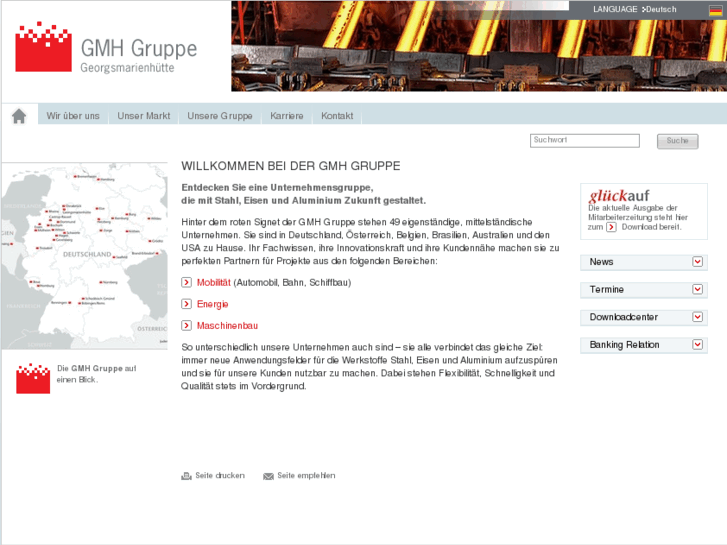The image size is (727, 545).
Task: Click the envelope icon beside Seite empfehlen
Action: point(268,476)
